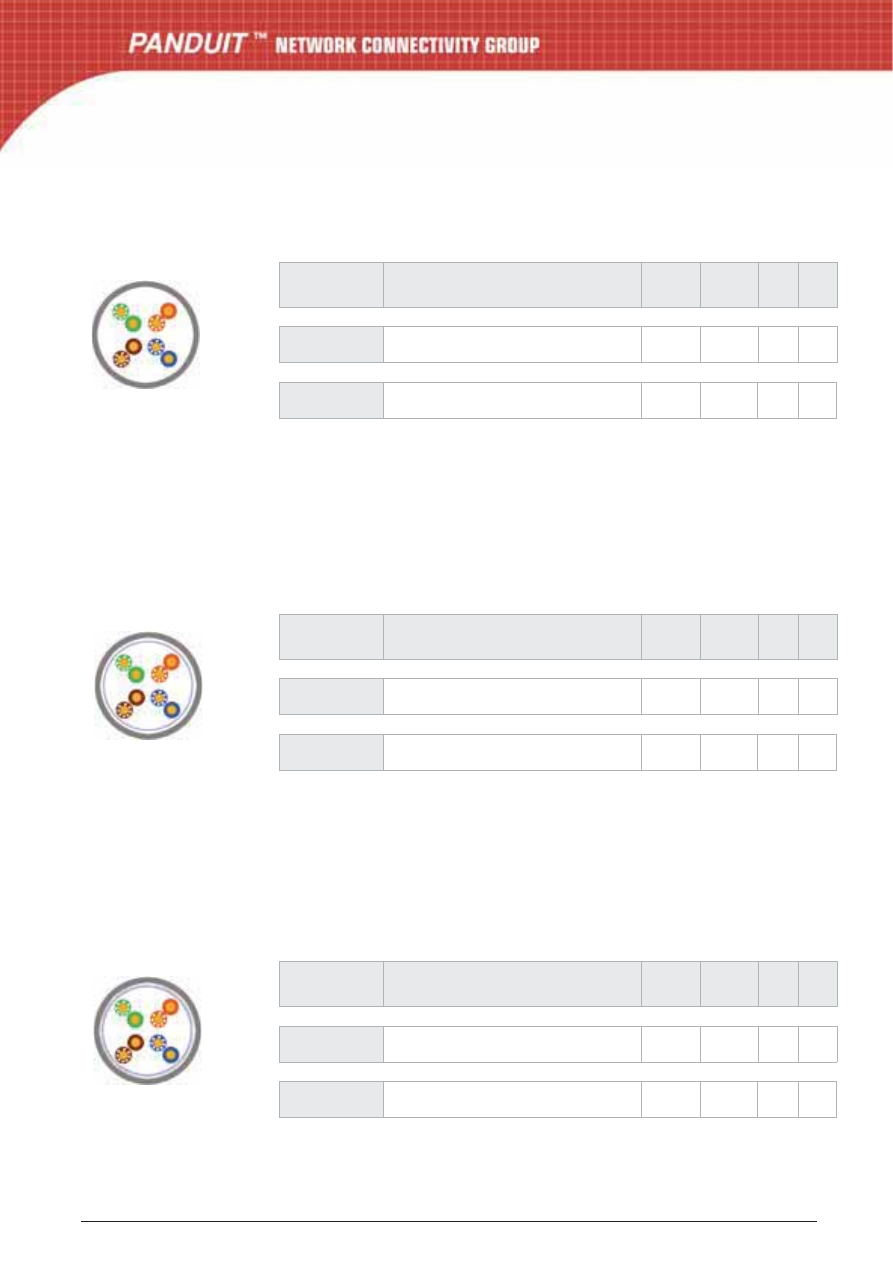
Task: Click the gray label cell in second table's last row
Action: coord(331,752)
